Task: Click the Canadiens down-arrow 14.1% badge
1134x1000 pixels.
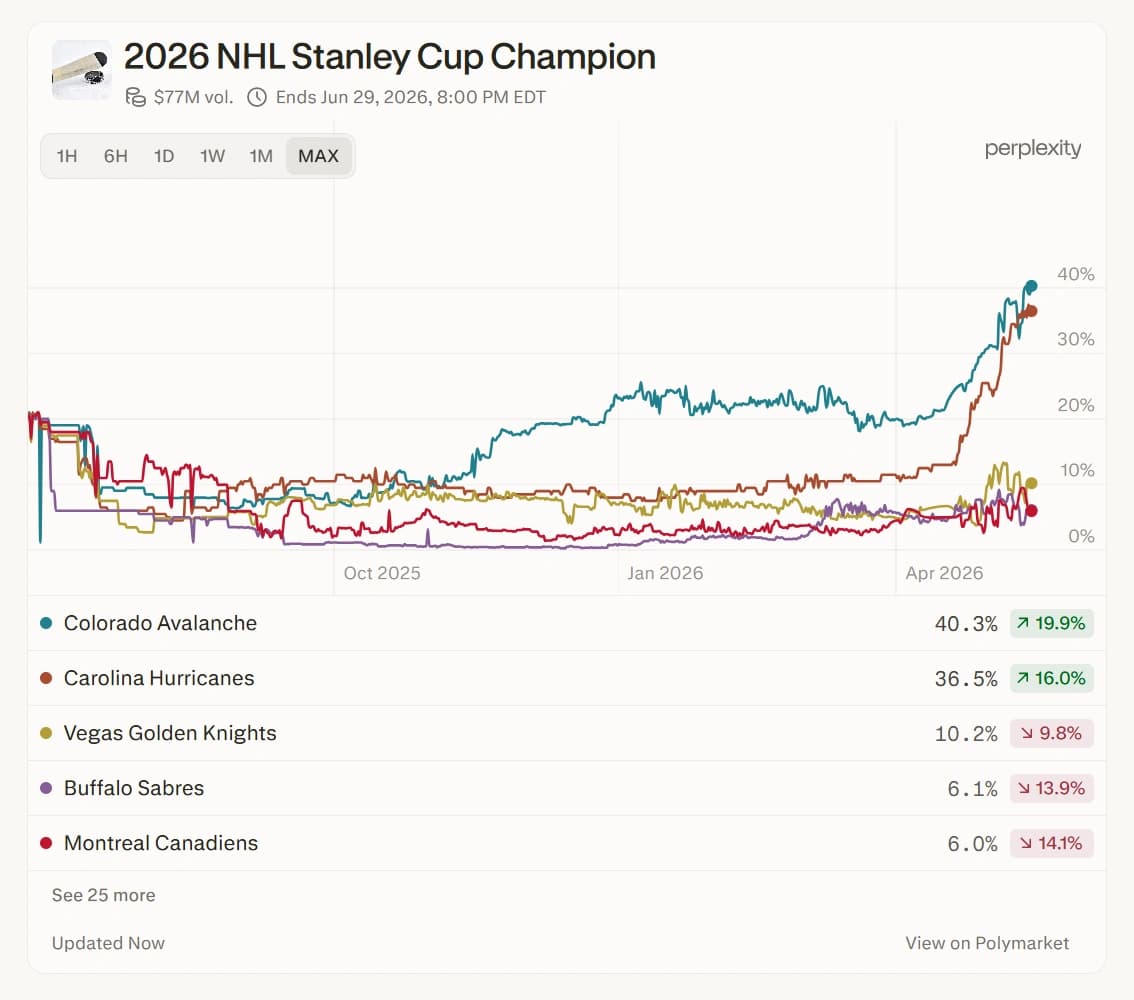Action: pos(1052,843)
